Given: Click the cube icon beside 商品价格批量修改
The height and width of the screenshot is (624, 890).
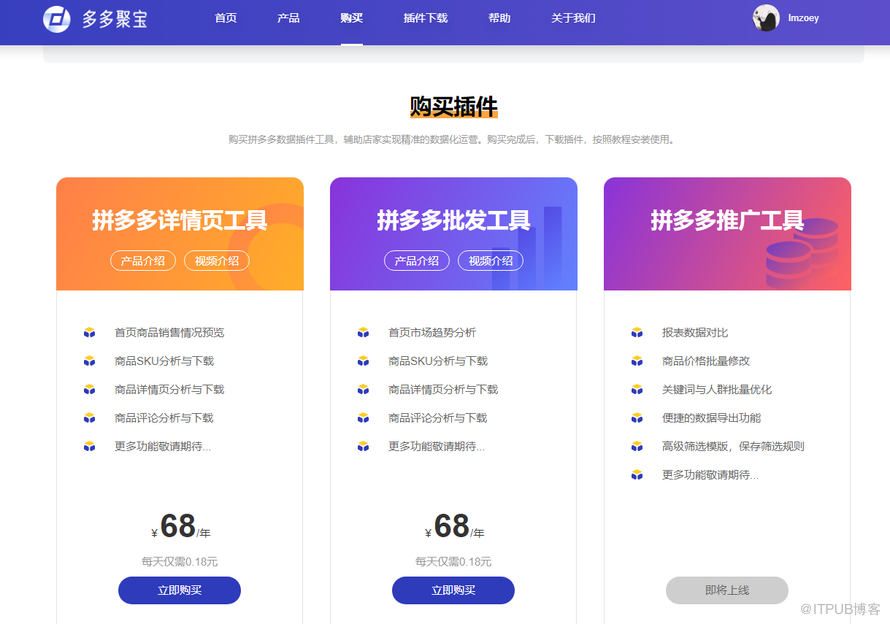Looking at the screenshot, I should (637, 361).
